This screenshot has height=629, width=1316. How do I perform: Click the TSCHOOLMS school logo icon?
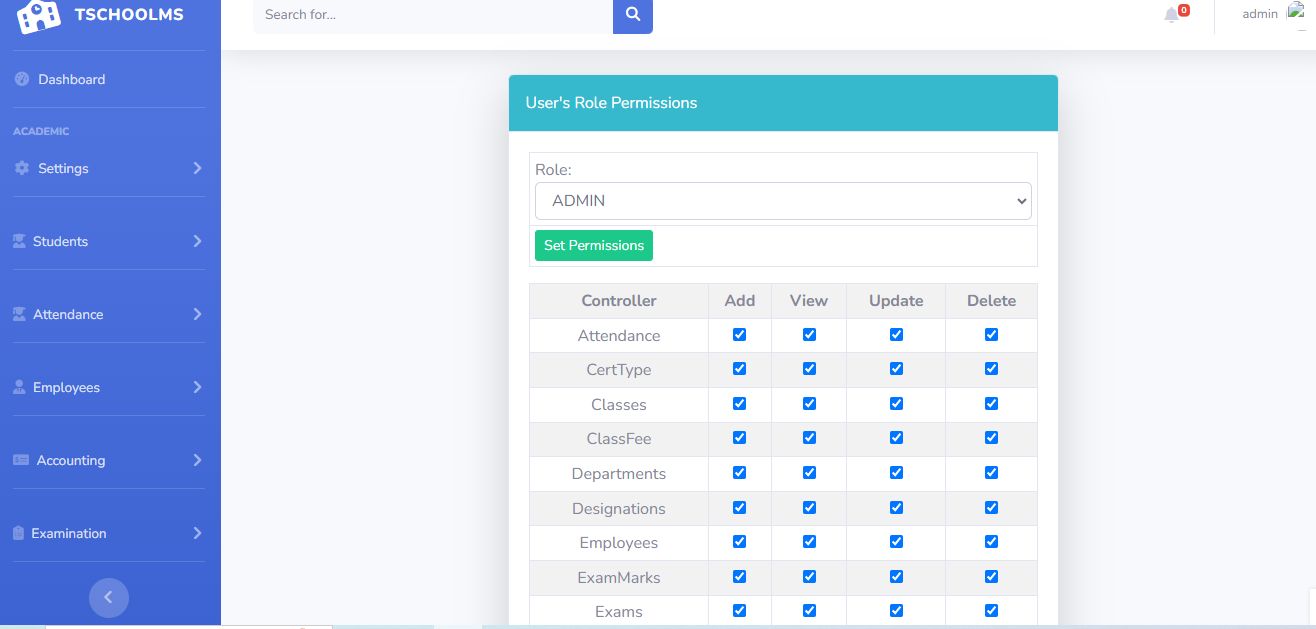click(x=39, y=16)
